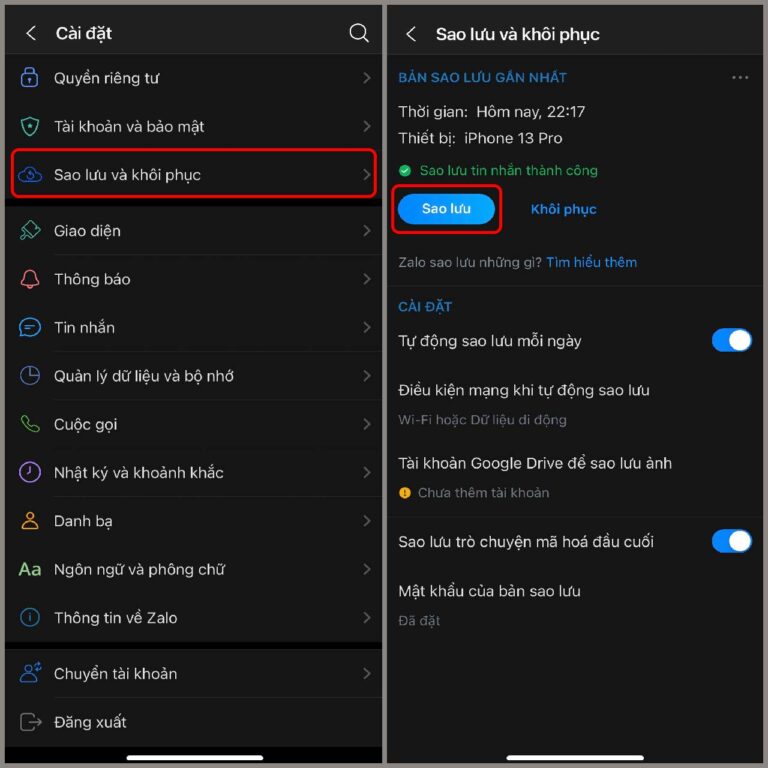Tap the bell icon for Thông báo
Screen dimensions: 768x768
click(x=29, y=279)
